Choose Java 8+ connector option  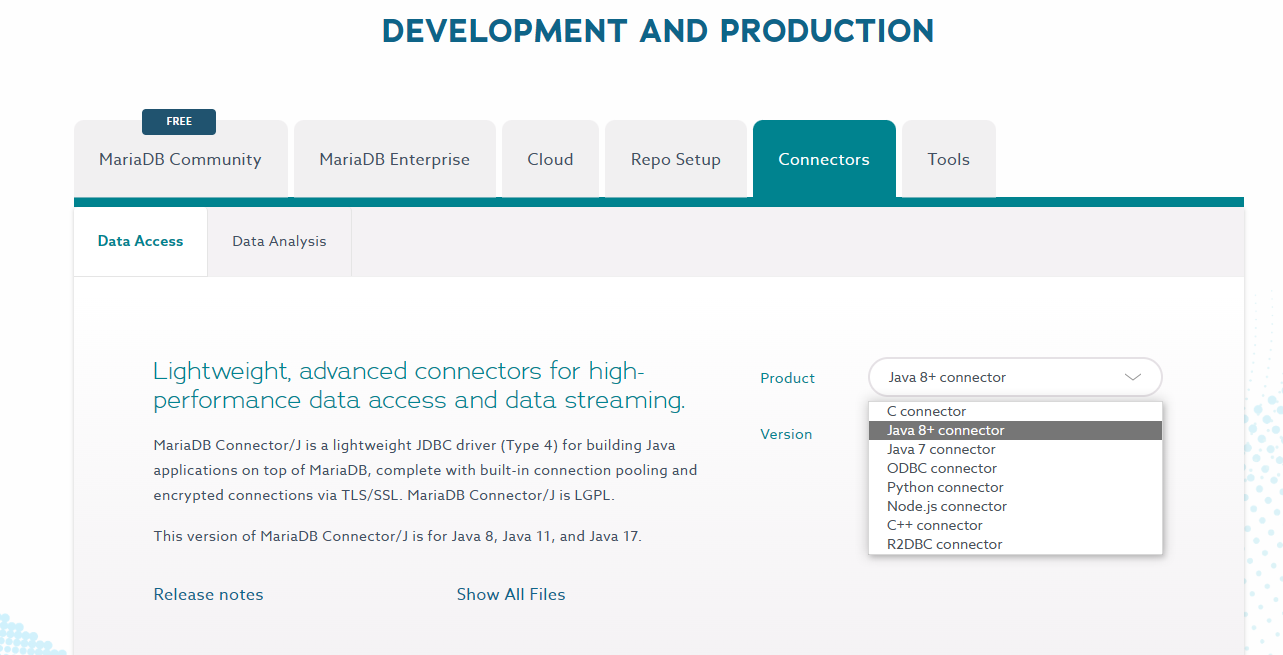pos(1015,430)
